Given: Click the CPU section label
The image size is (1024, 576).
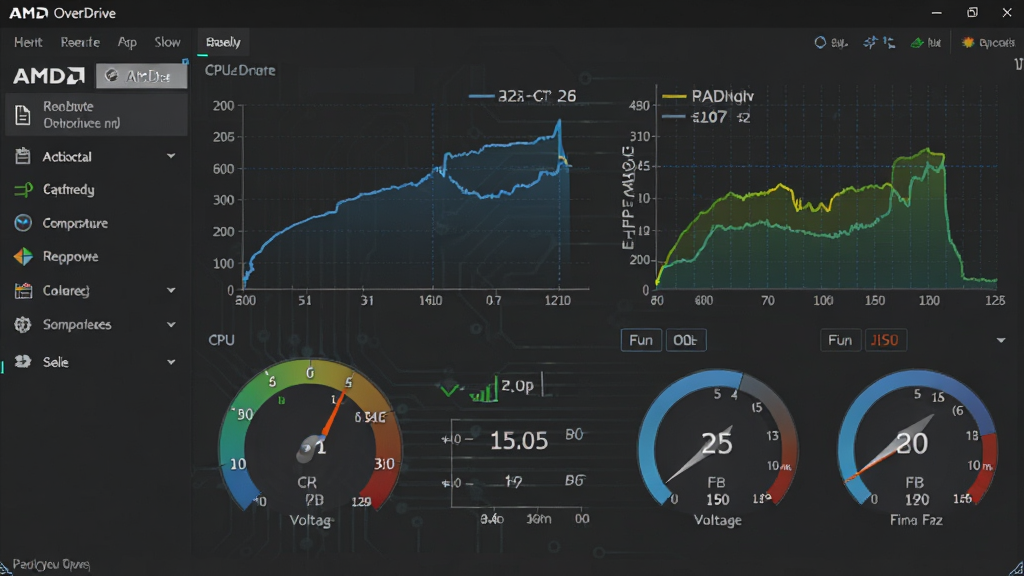Looking at the screenshot, I should pyautogui.click(x=221, y=340).
